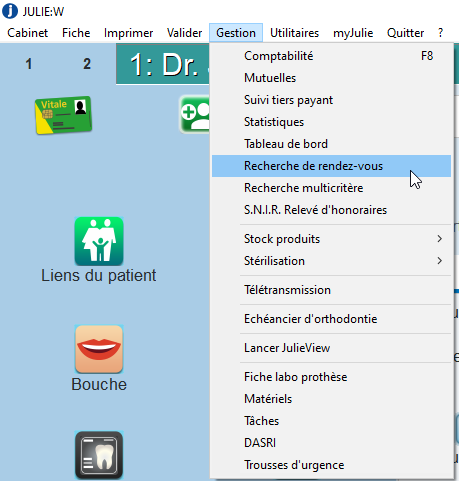The image size is (459, 481).
Task: Open the Bouche mouth icon
Action: 99,349
